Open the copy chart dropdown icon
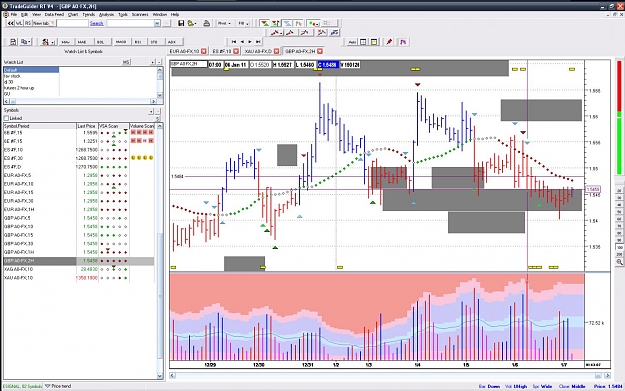 click(x=26, y=42)
